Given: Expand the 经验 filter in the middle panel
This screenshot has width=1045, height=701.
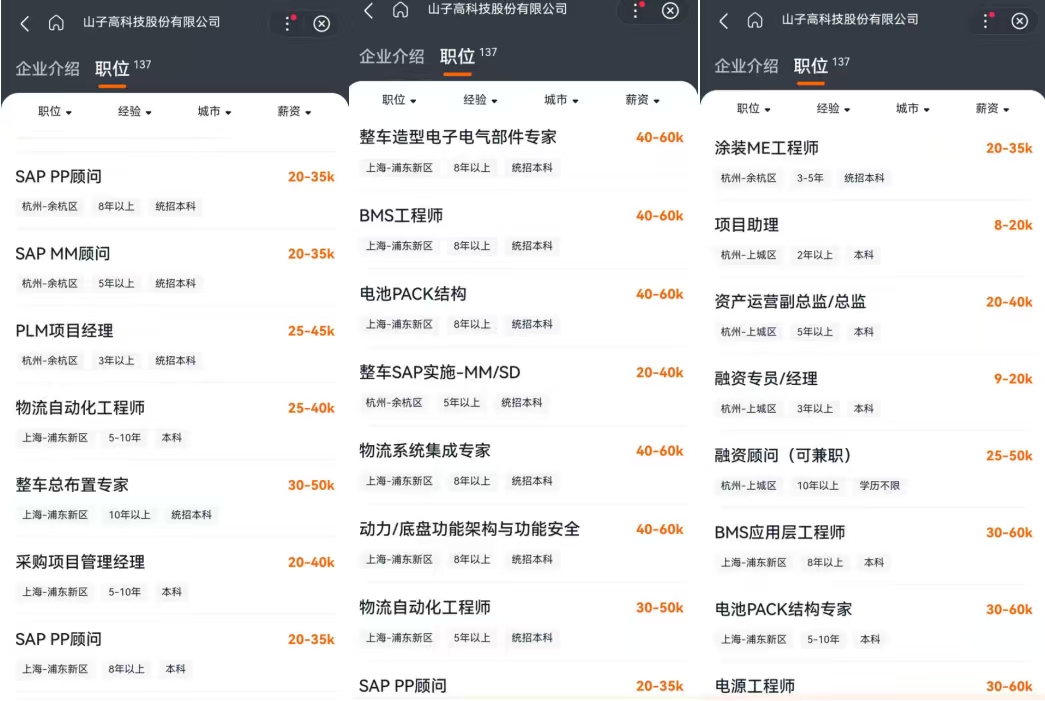Looking at the screenshot, I should click(x=481, y=100).
